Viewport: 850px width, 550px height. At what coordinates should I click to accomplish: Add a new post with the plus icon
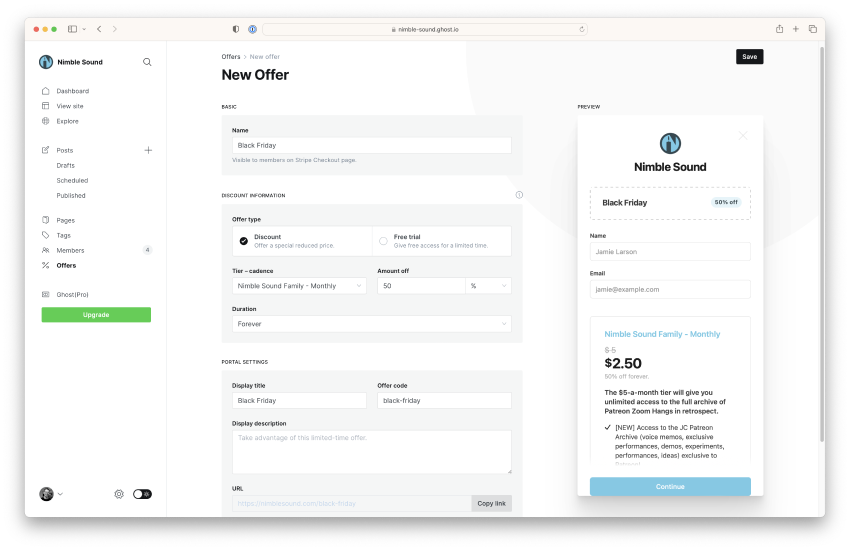(x=148, y=150)
